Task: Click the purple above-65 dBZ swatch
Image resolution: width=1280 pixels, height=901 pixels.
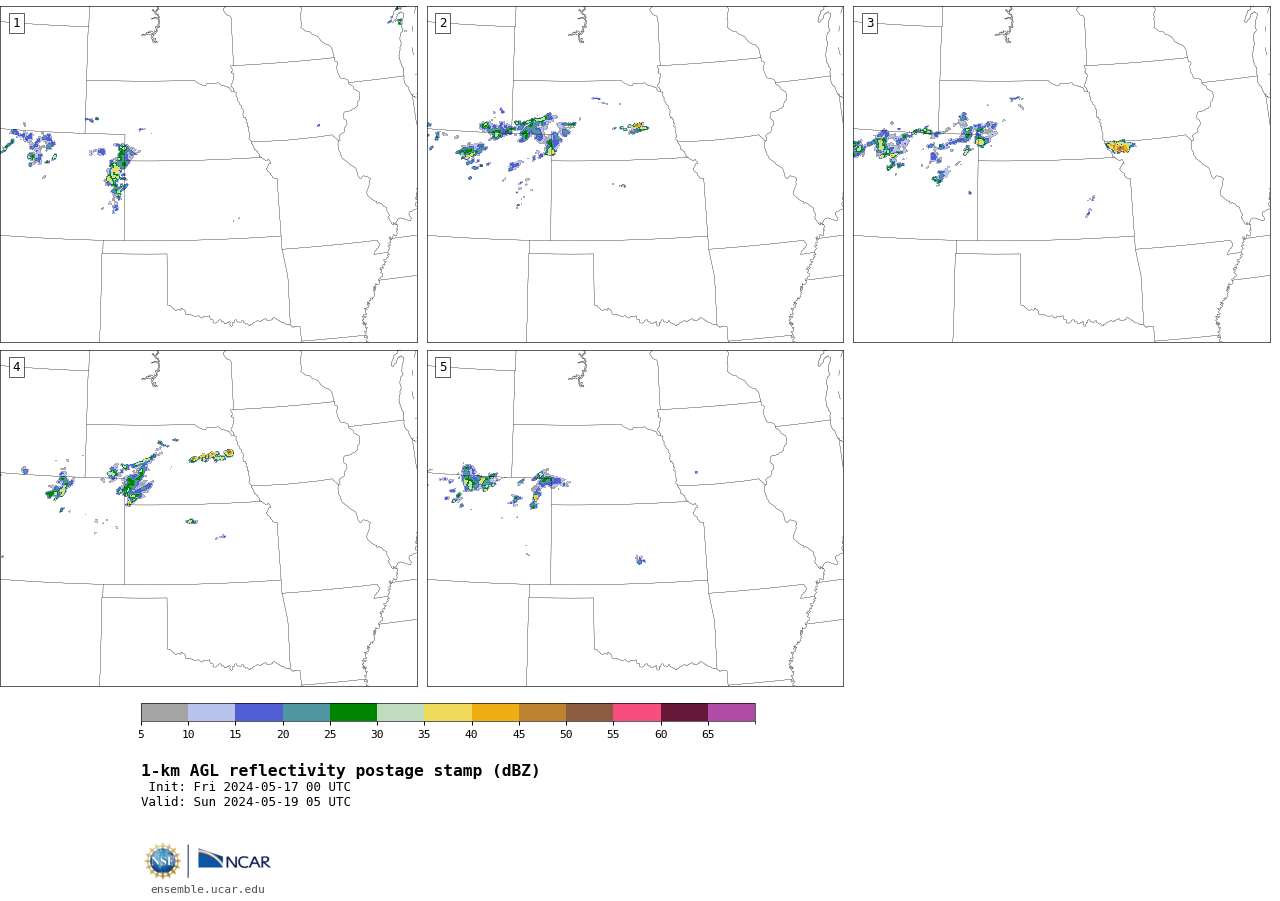Action: coord(731,713)
